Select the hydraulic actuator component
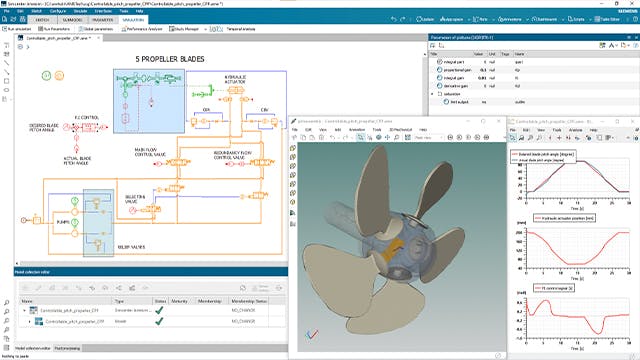640x360 pixels. 236,90
